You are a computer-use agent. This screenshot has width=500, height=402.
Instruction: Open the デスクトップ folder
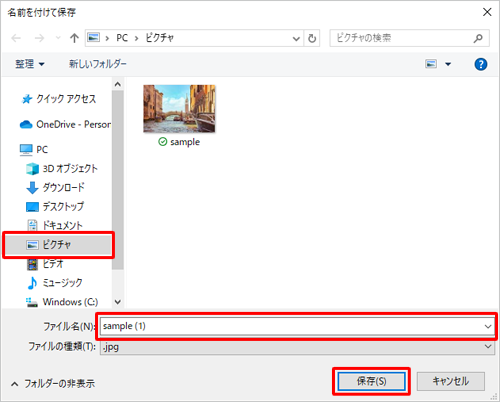63,207
